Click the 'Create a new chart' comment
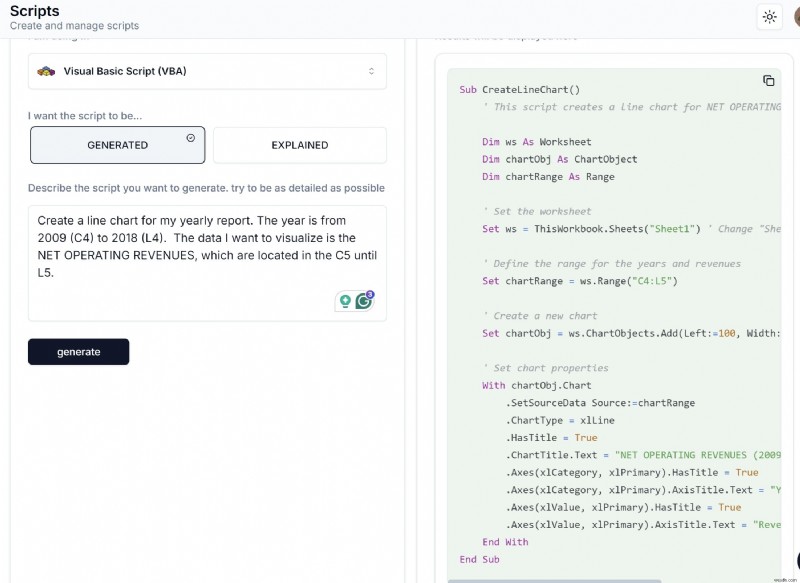This screenshot has width=800, height=583. tap(540, 316)
